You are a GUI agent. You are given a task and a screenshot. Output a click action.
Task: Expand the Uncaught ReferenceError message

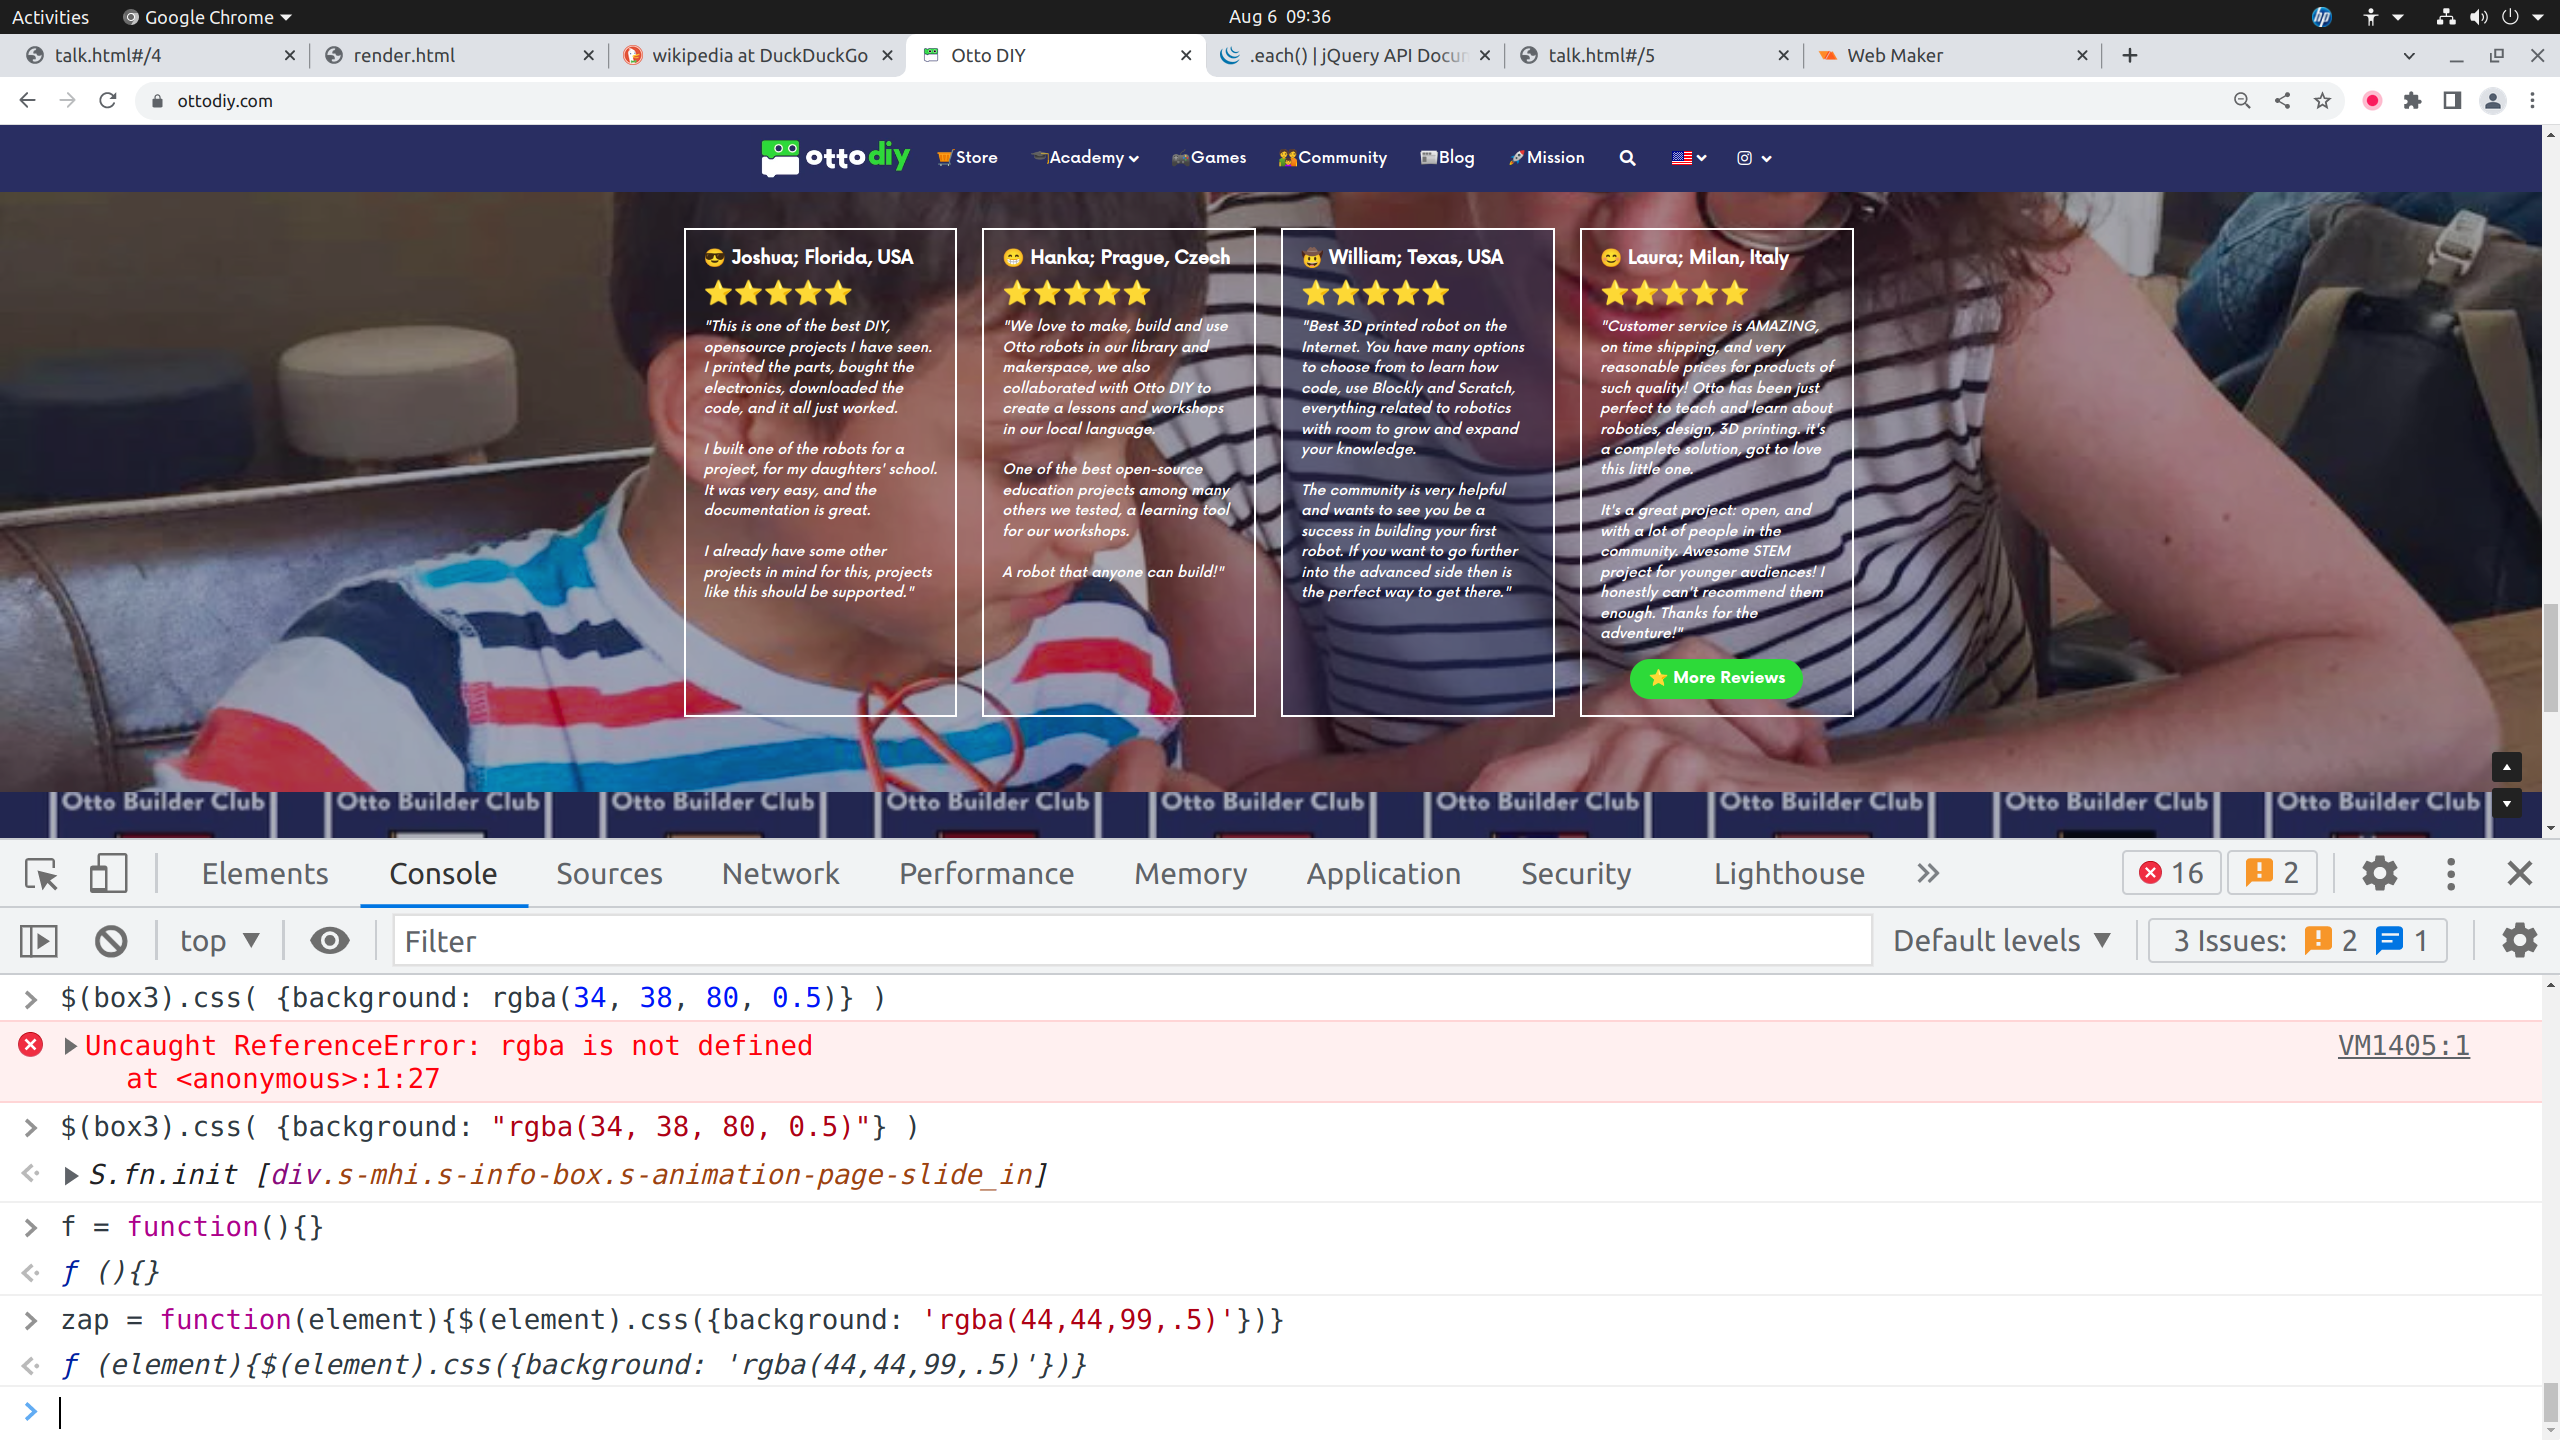(70, 1046)
